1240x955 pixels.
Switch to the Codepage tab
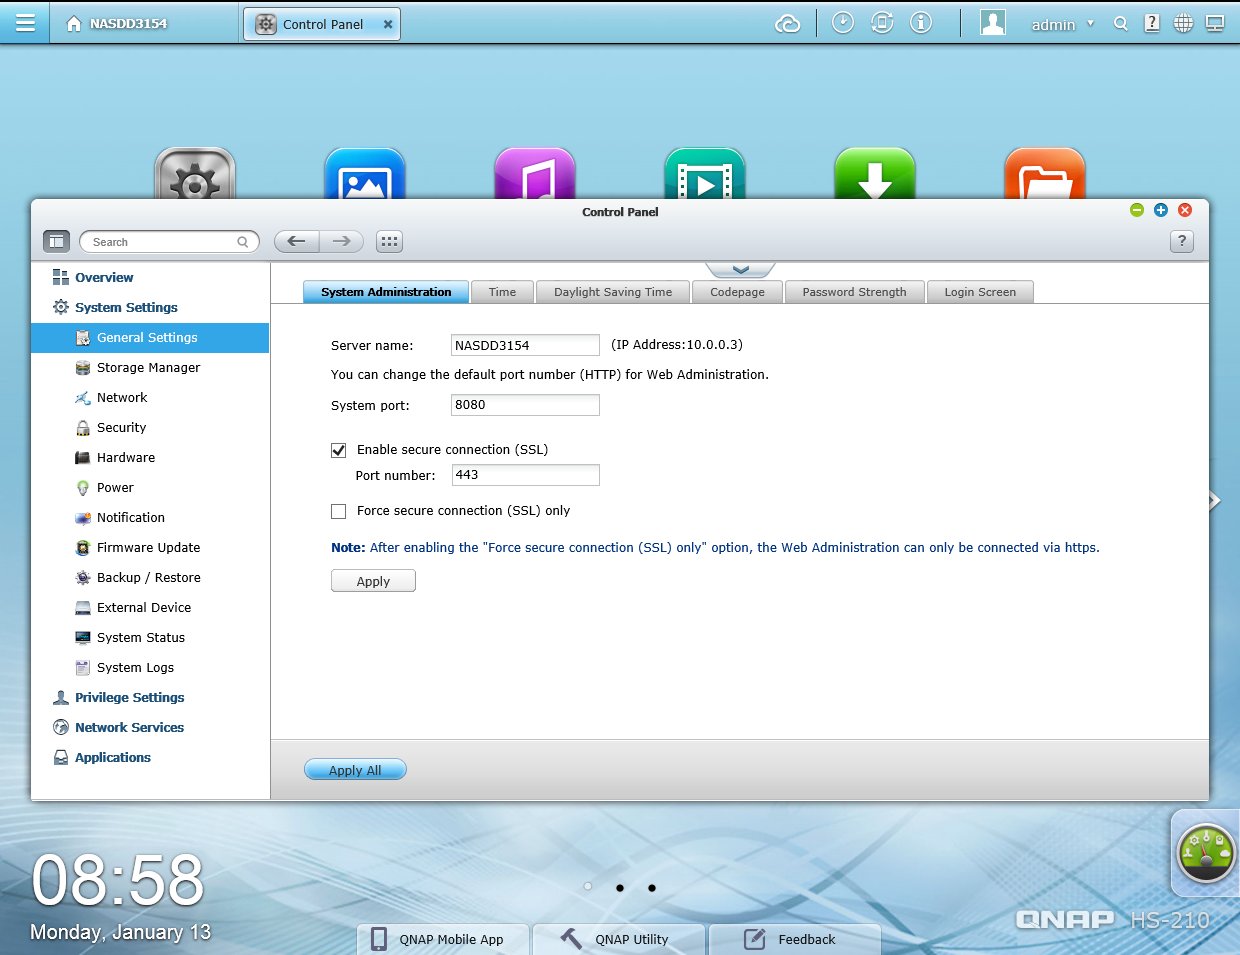coord(737,292)
